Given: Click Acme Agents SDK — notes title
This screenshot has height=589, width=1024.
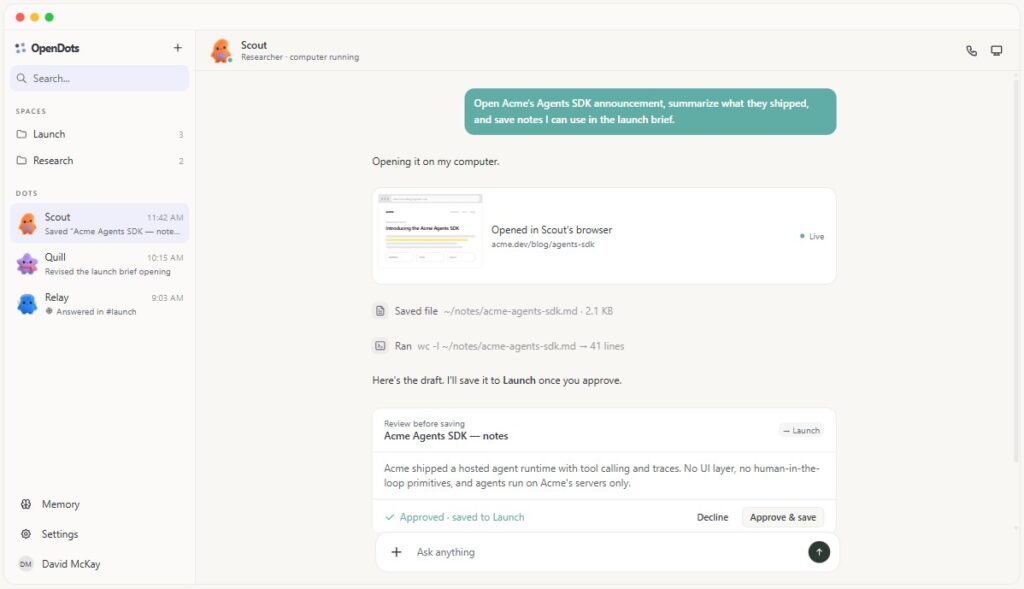Looking at the screenshot, I should point(446,436).
